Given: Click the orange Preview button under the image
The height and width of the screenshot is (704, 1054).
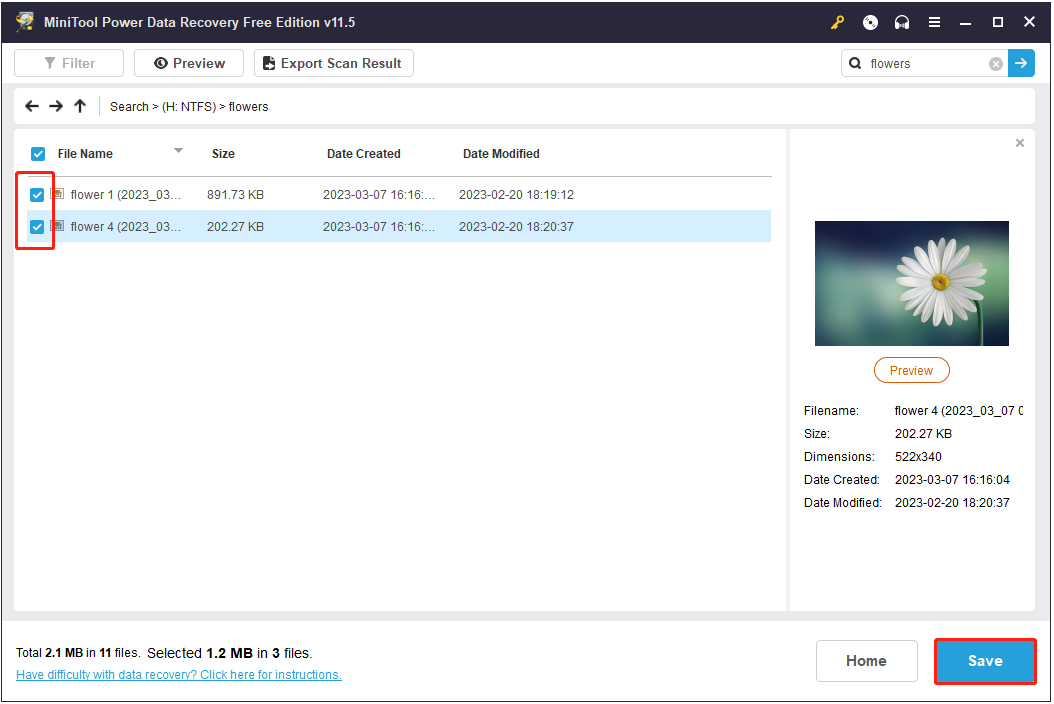Looking at the screenshot, I should tap(911, 370).
